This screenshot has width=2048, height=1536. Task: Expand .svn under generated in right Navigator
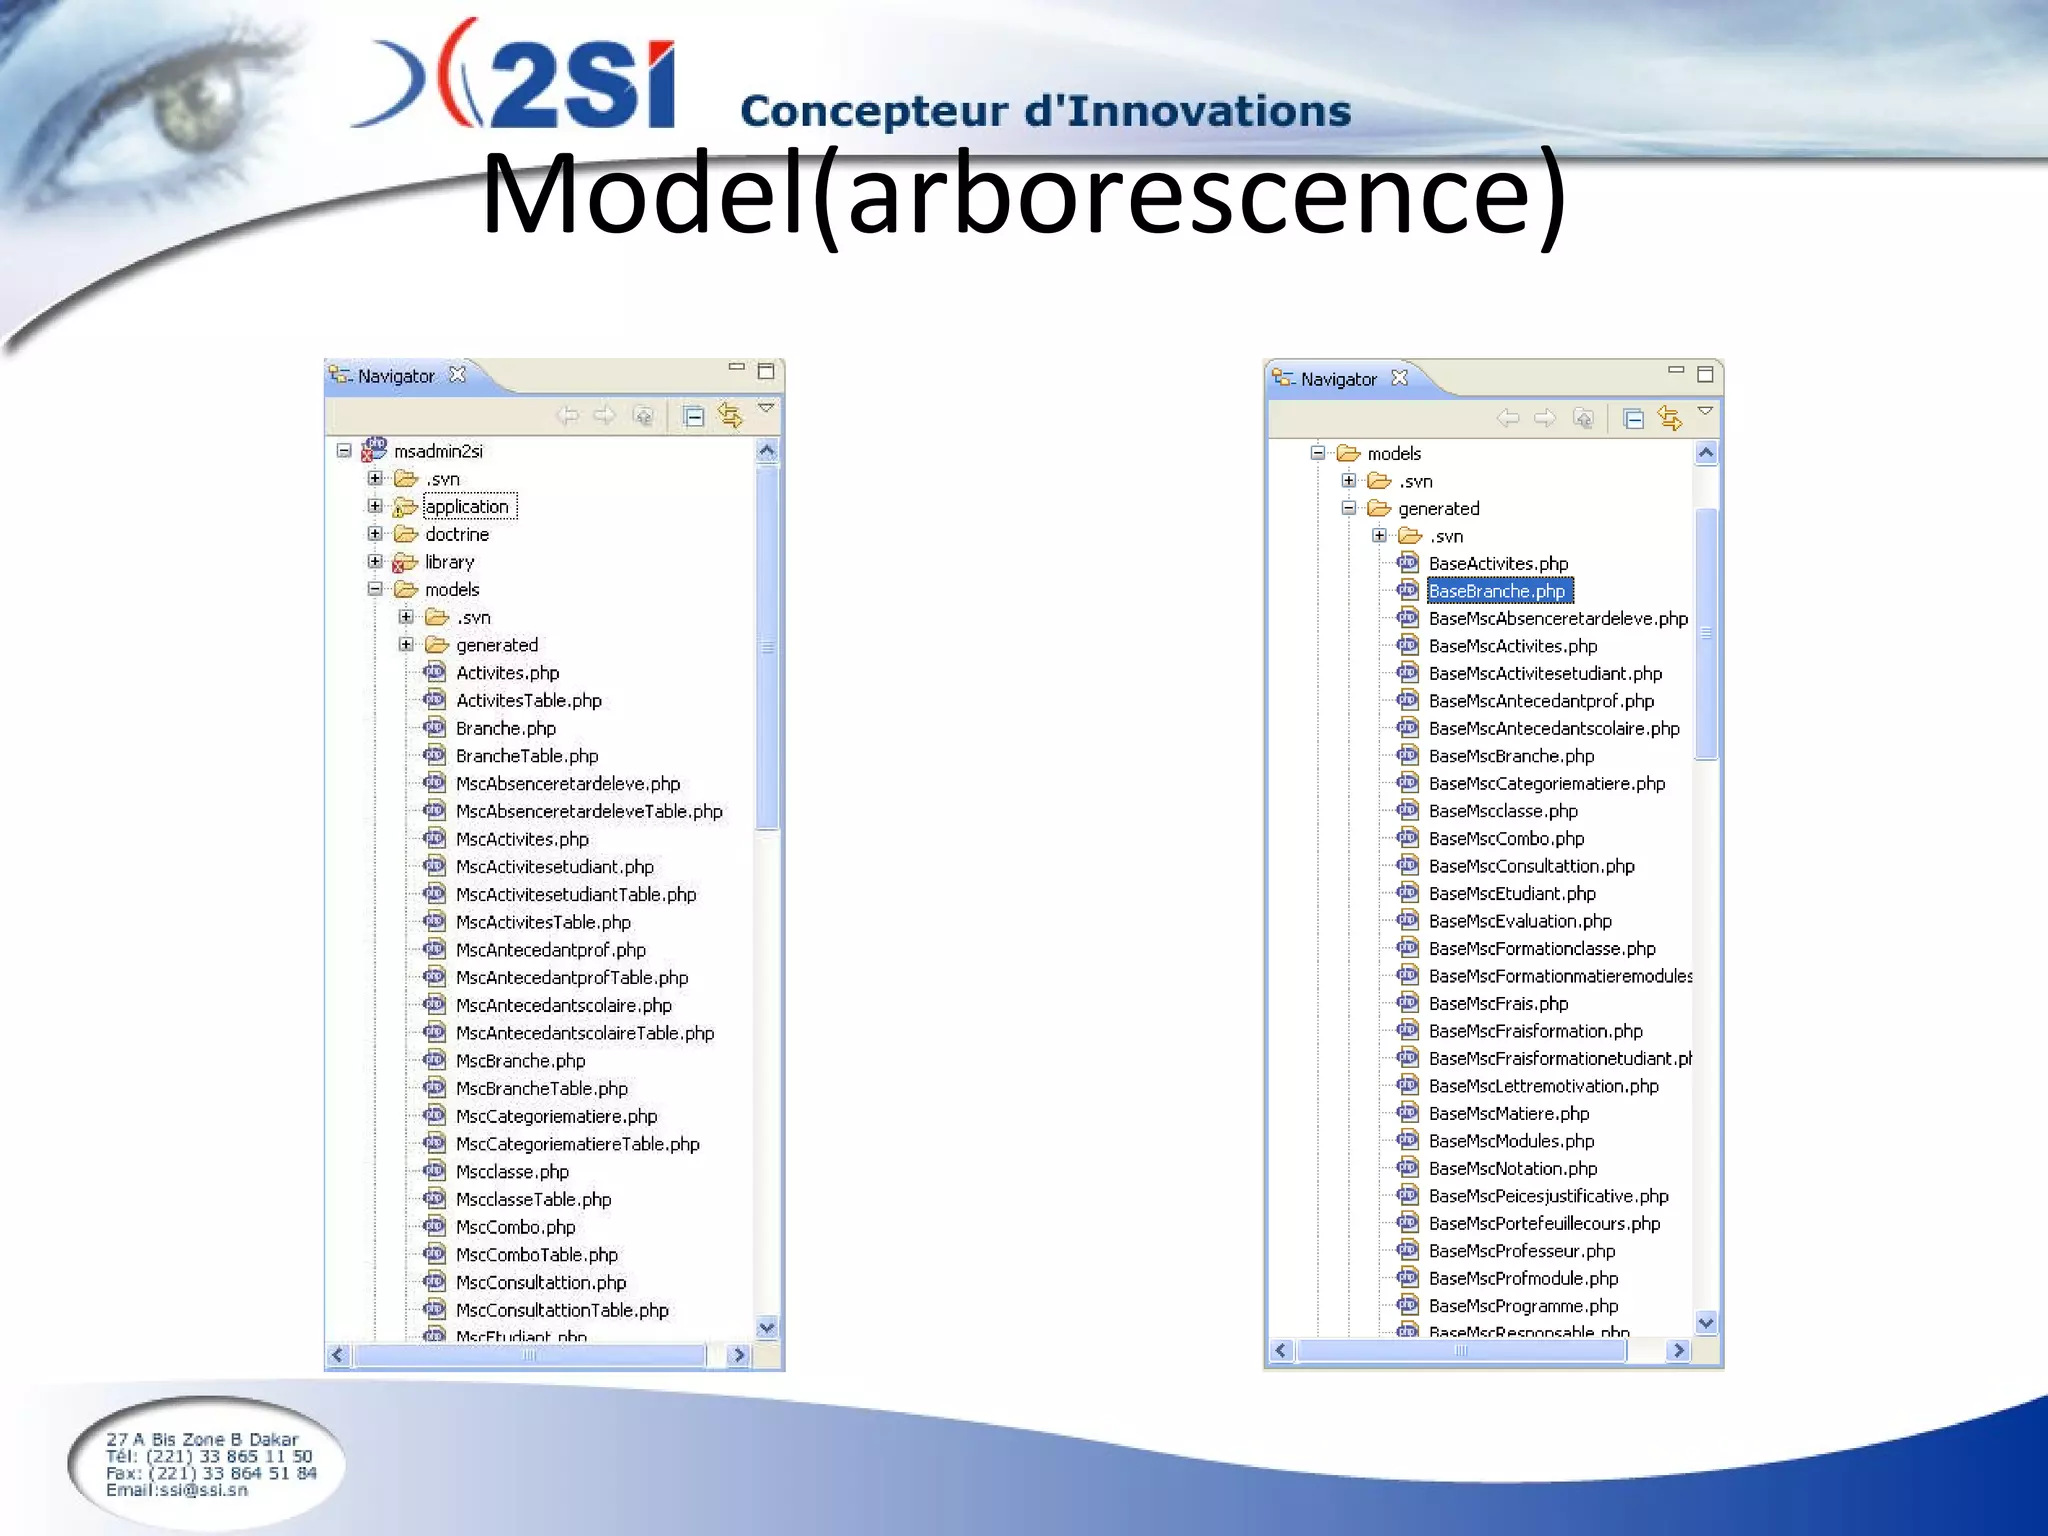point(1380,536)
